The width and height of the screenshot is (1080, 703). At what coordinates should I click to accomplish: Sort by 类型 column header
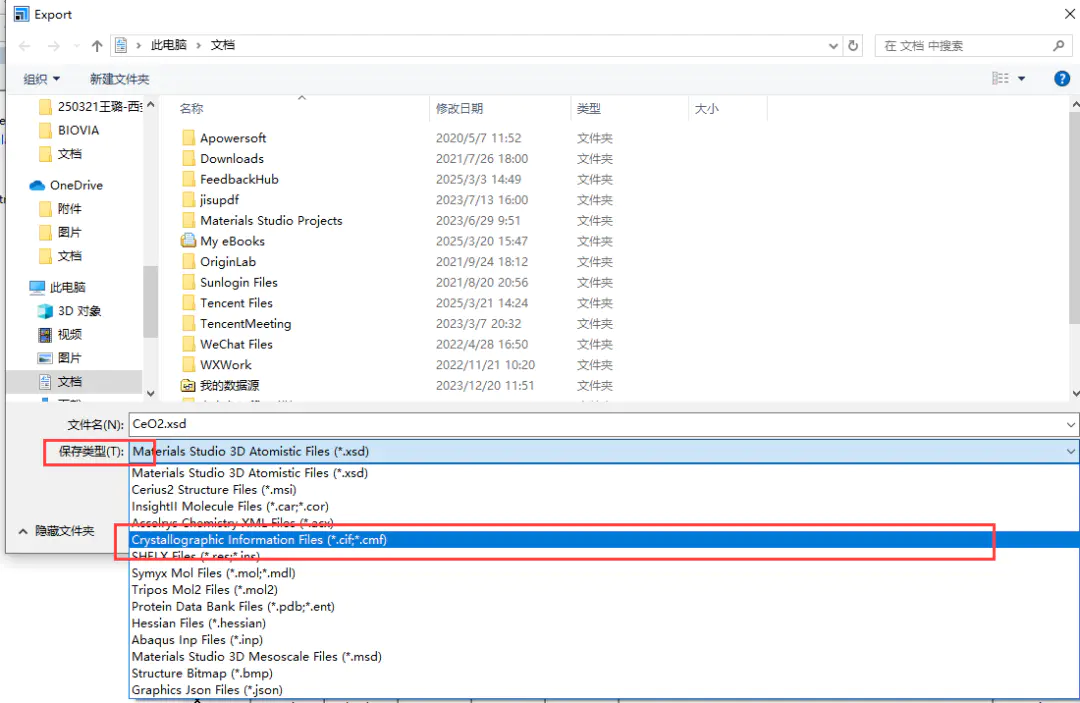[589, 108]
